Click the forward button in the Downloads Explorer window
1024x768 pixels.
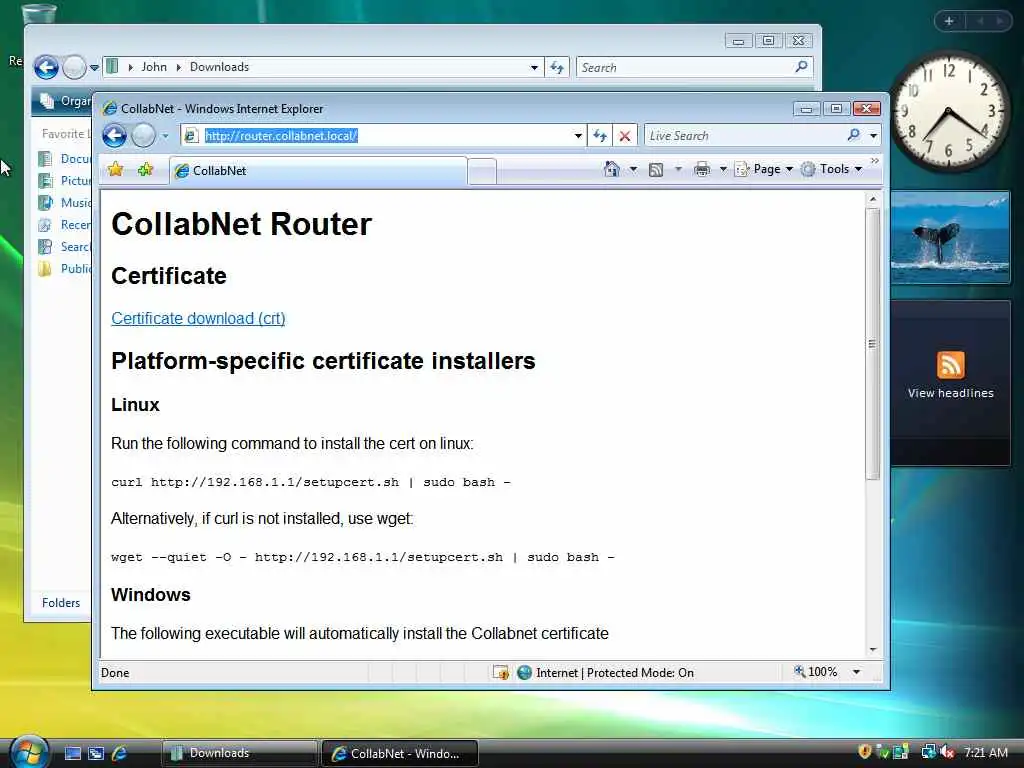point(74,67)
